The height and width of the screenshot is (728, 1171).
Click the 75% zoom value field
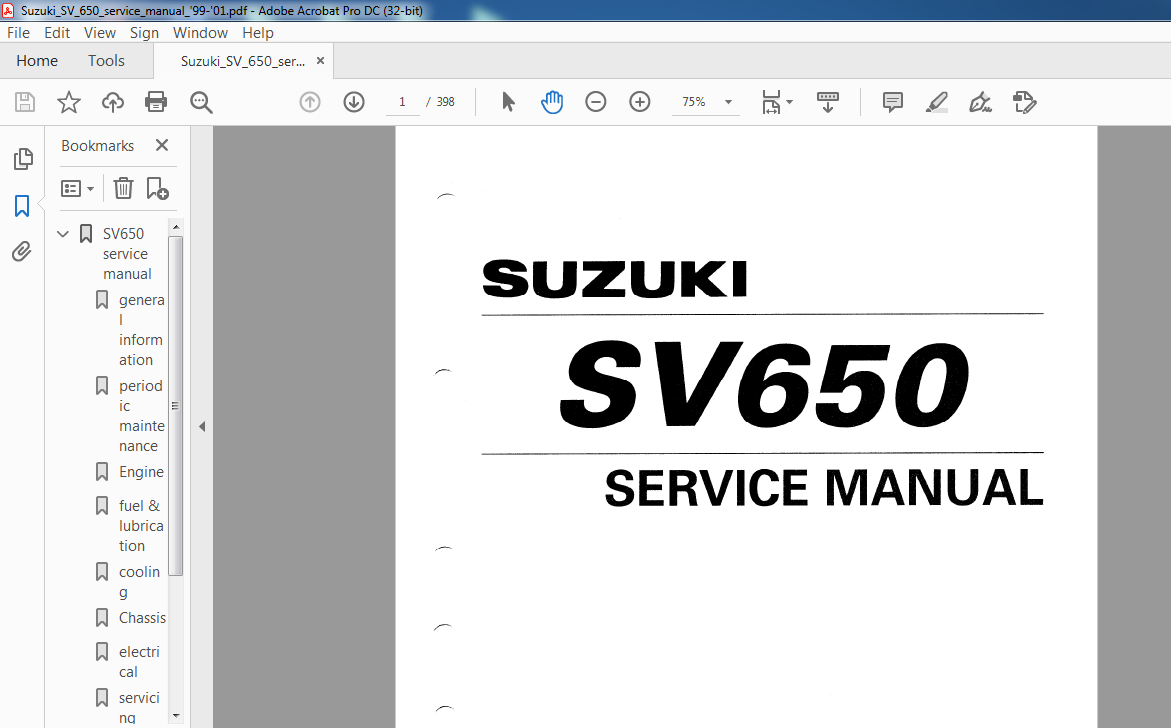pos(694,102)
